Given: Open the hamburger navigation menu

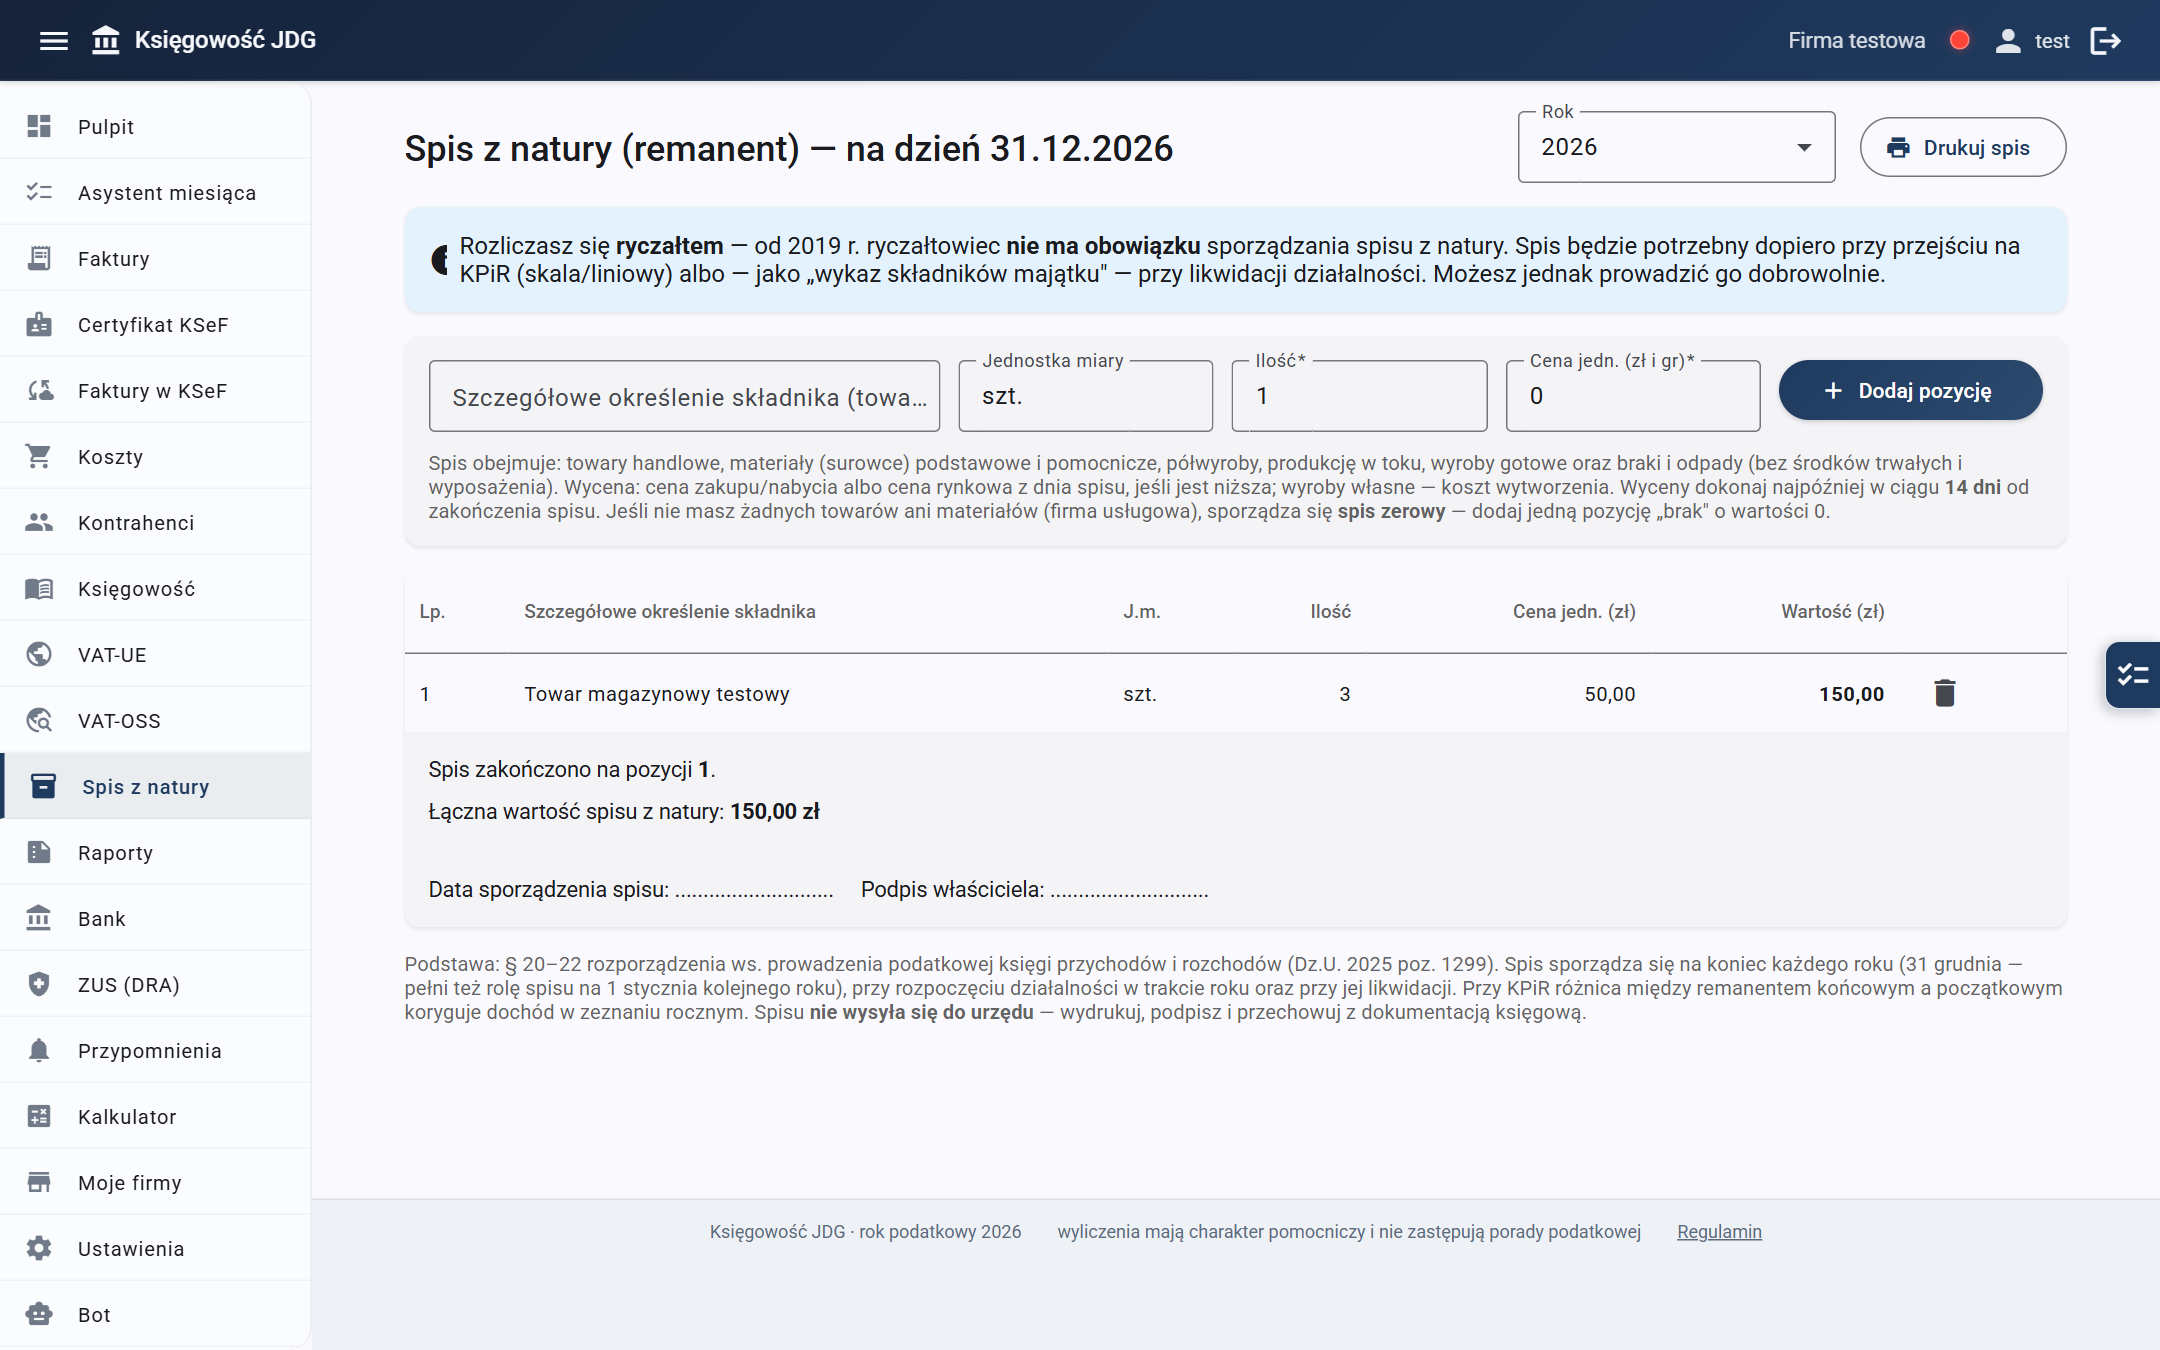Looking at the screenshot, I should click(x=54, y=40).
